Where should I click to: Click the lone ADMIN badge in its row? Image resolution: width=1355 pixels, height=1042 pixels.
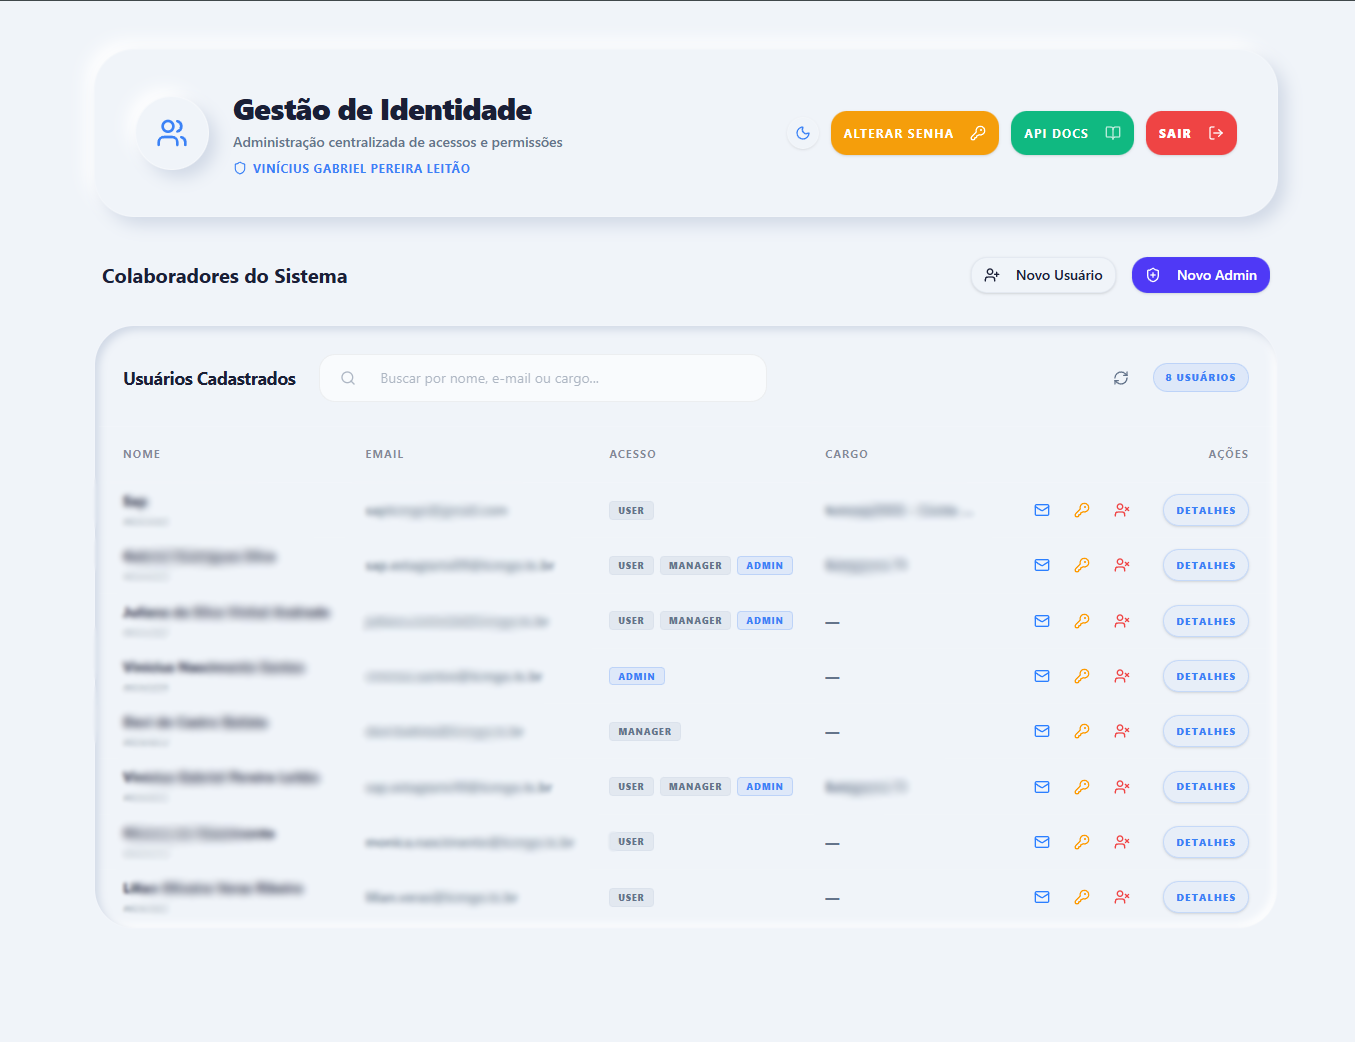click(637, 677)
